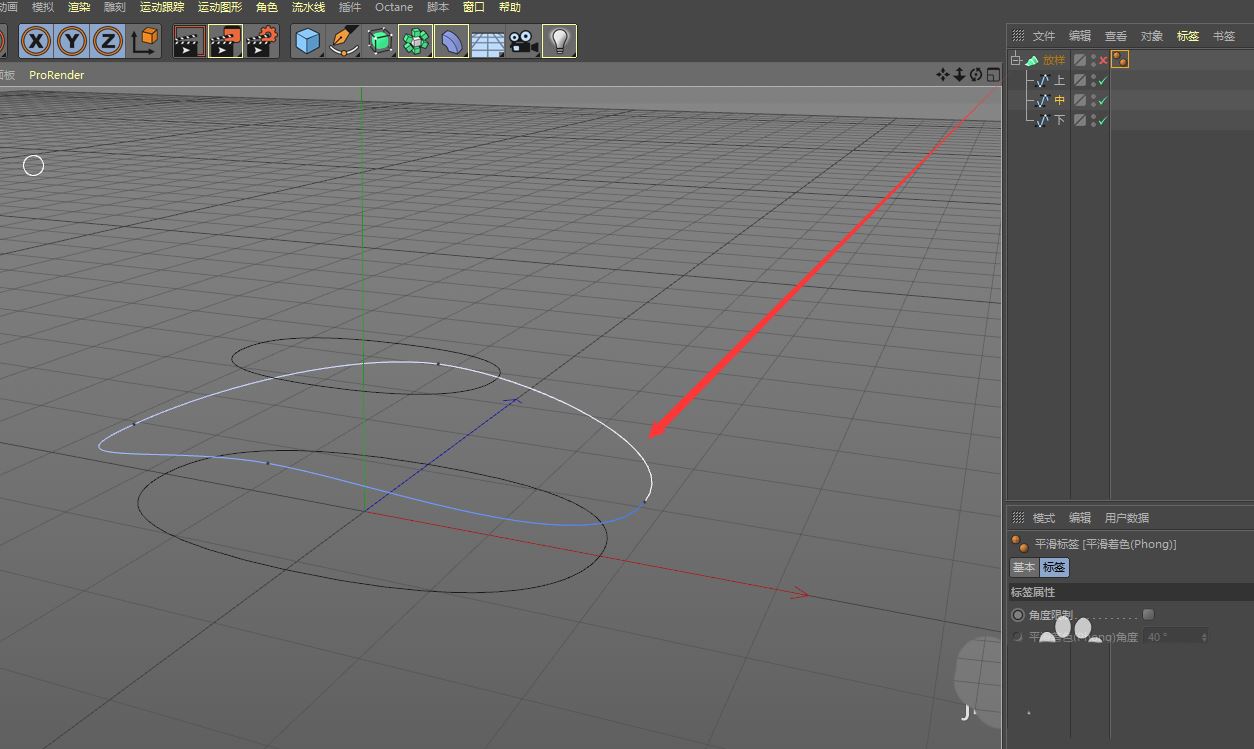Disable the 下 spline green checkmark
Image resolution: width=1254 pixels, height=749 pixels.
click(1103, 120)
